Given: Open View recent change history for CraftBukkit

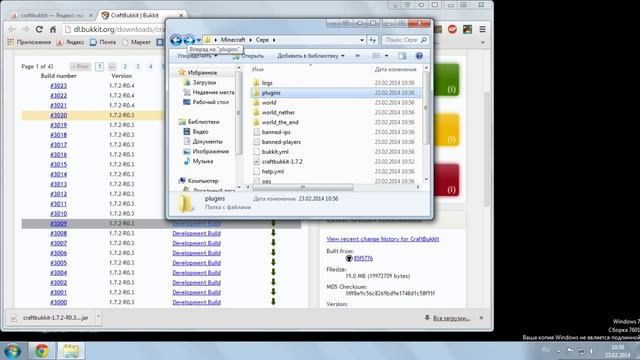Looking at the screenshot, I should coord(383,239).
